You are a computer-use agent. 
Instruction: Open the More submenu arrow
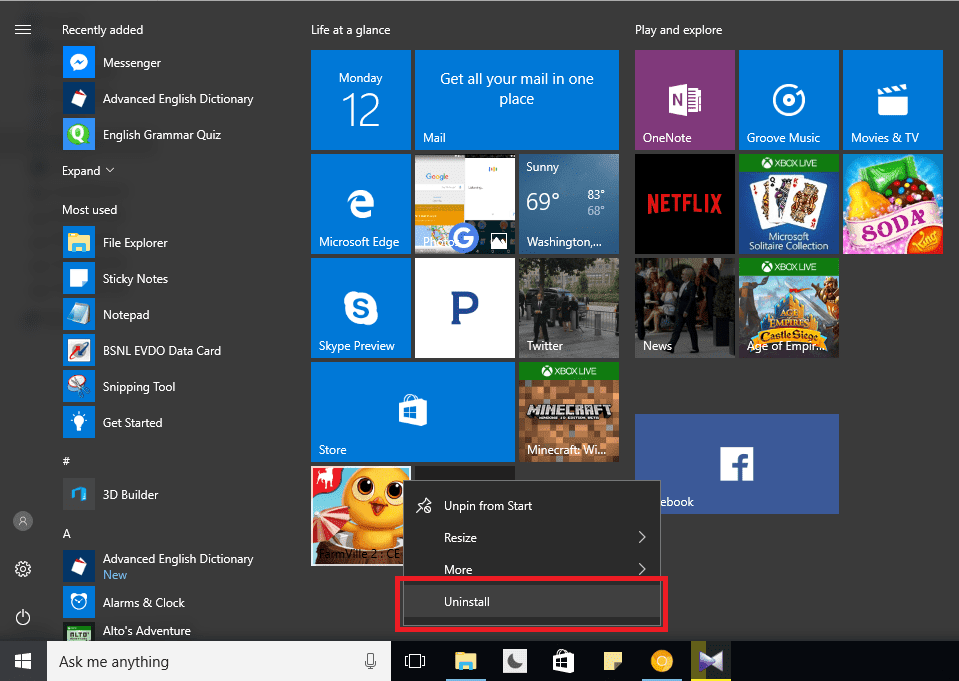(642, 569)
